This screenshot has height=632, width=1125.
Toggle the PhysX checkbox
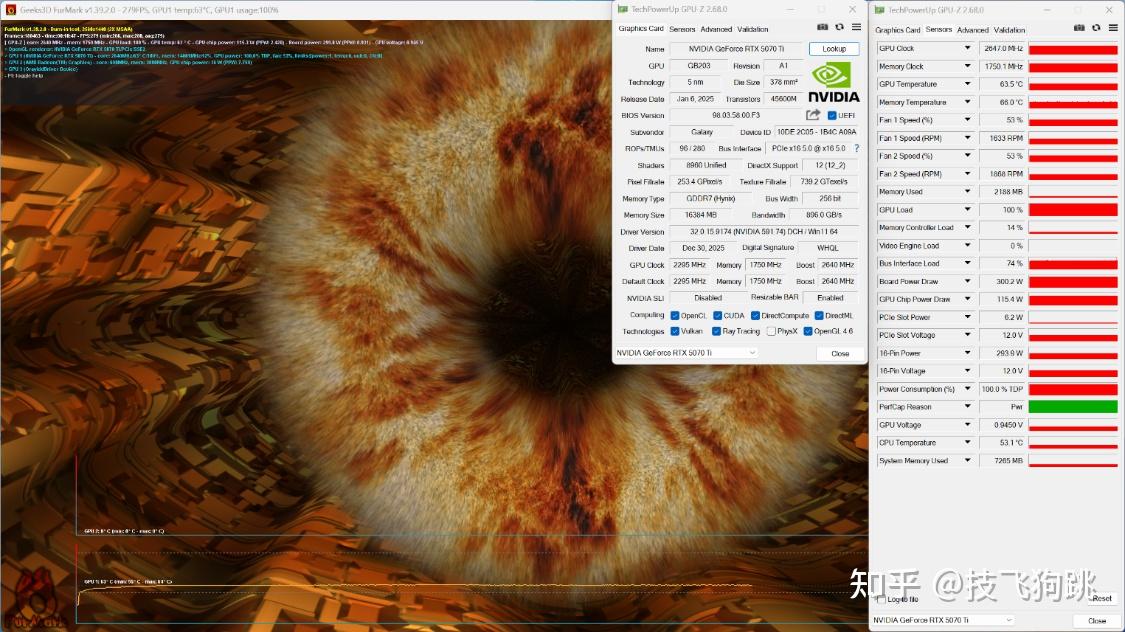point(771,331)
